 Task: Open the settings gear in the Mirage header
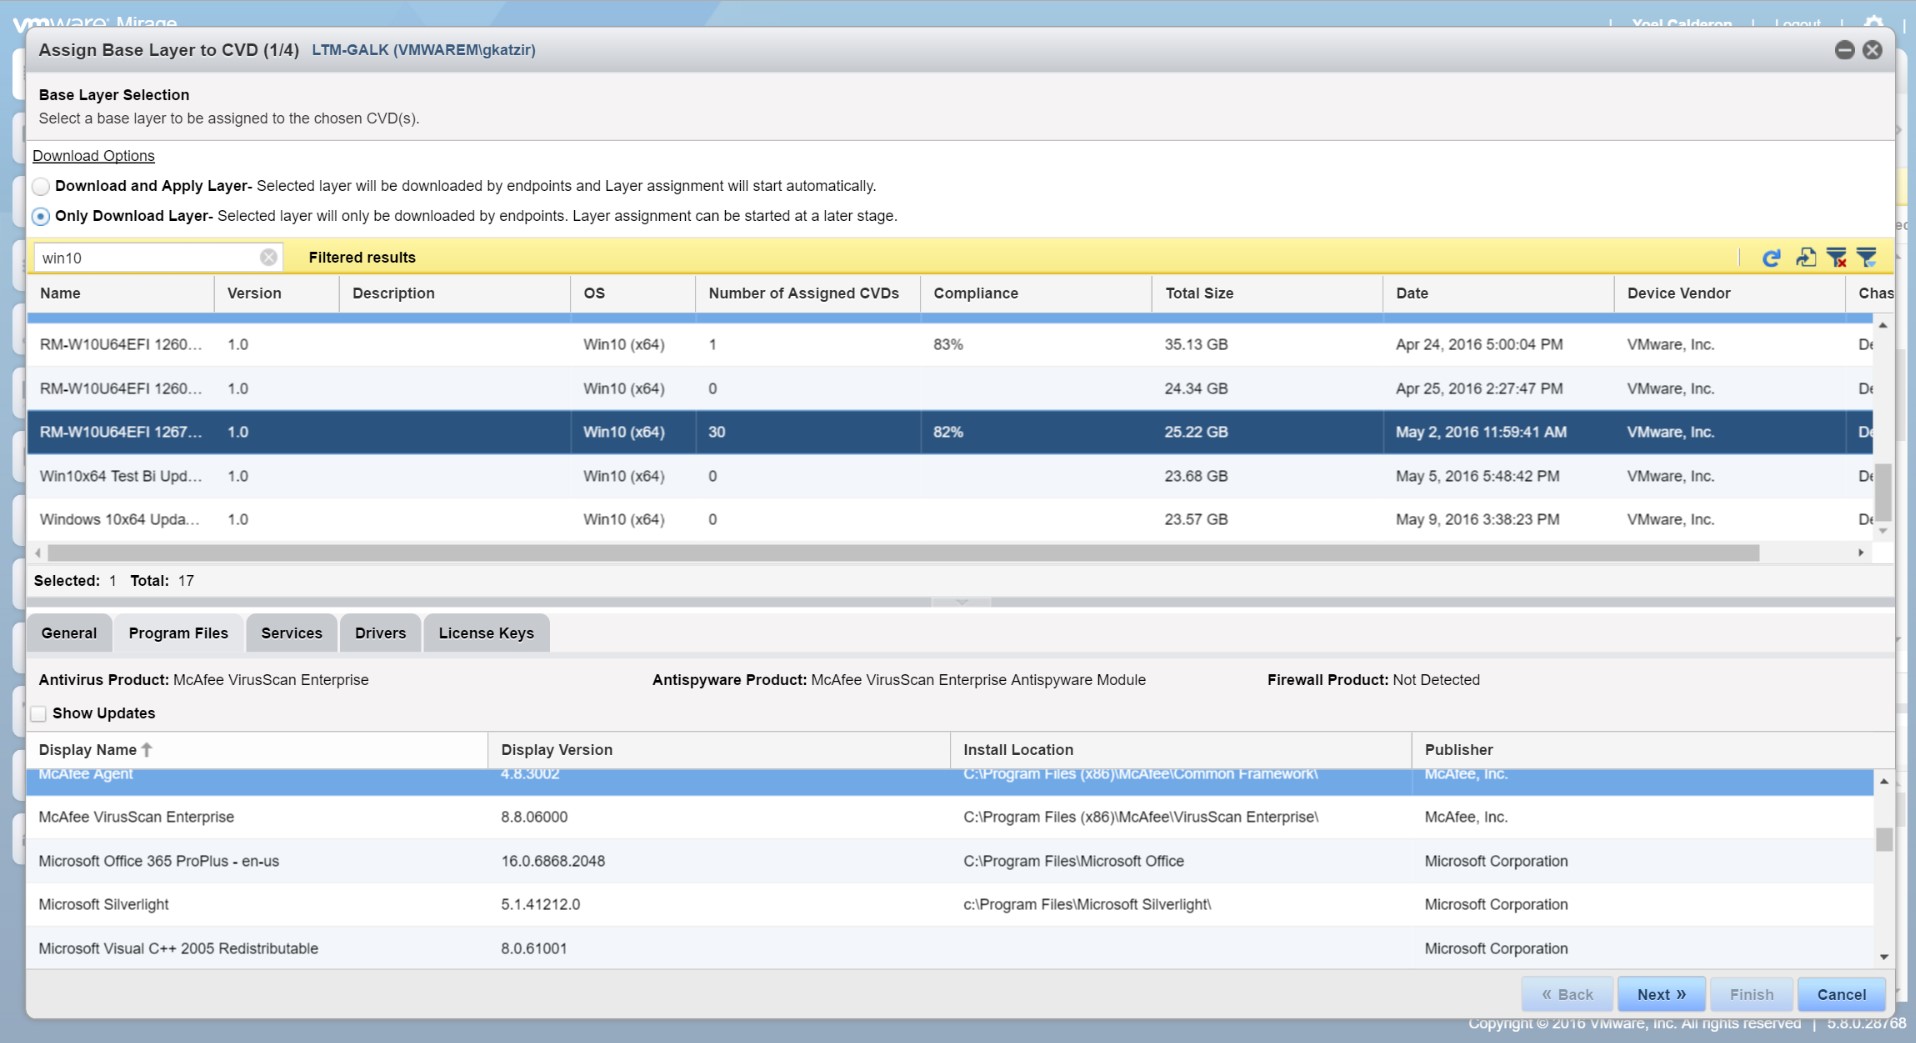[x=1874, y=21]
